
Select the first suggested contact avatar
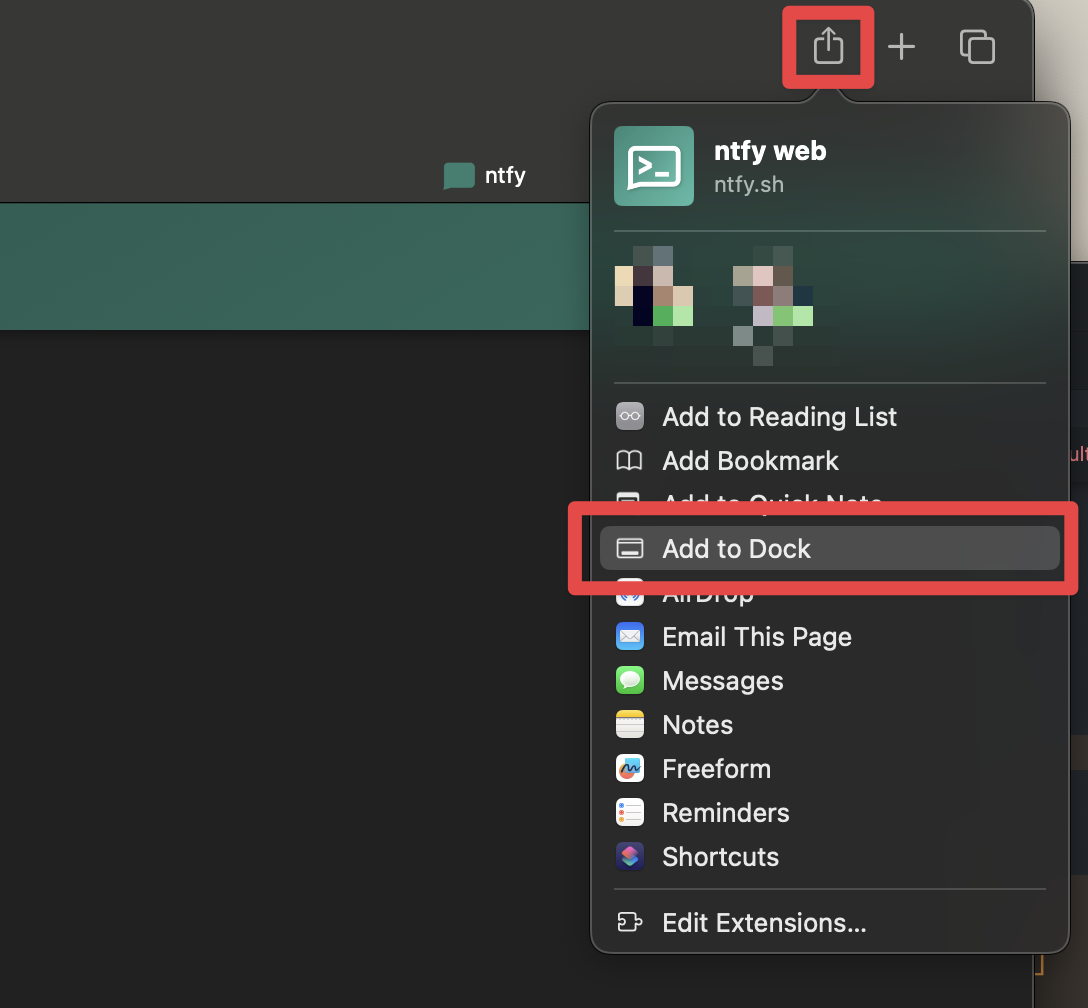click(654, 290)
